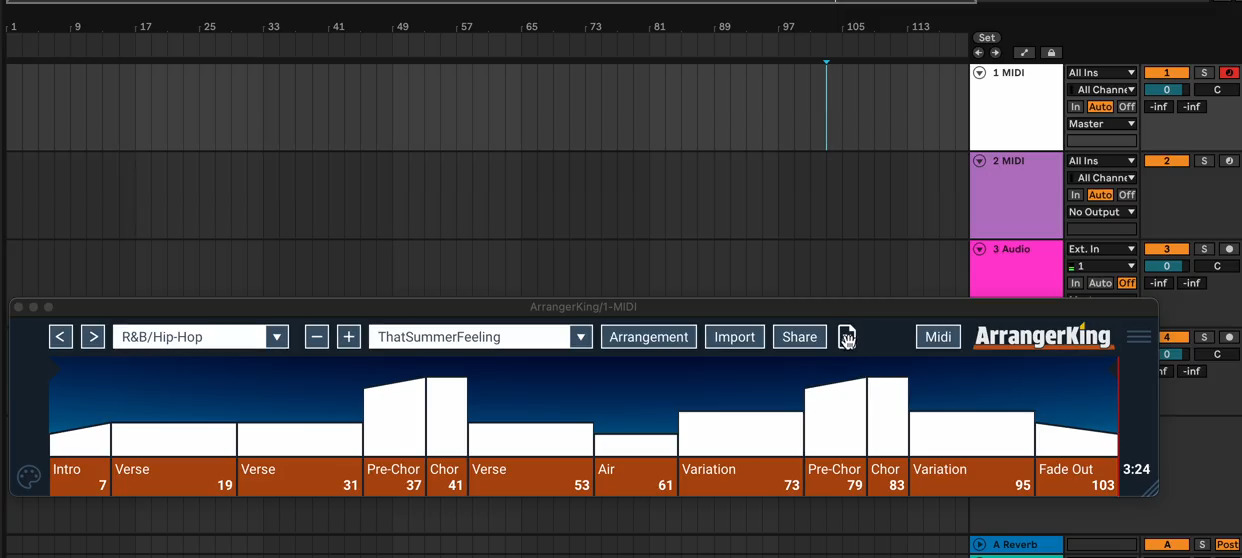The image size is (1242, 558).
Task: Click the plus button next to the template name
Action: coord(348,337)
